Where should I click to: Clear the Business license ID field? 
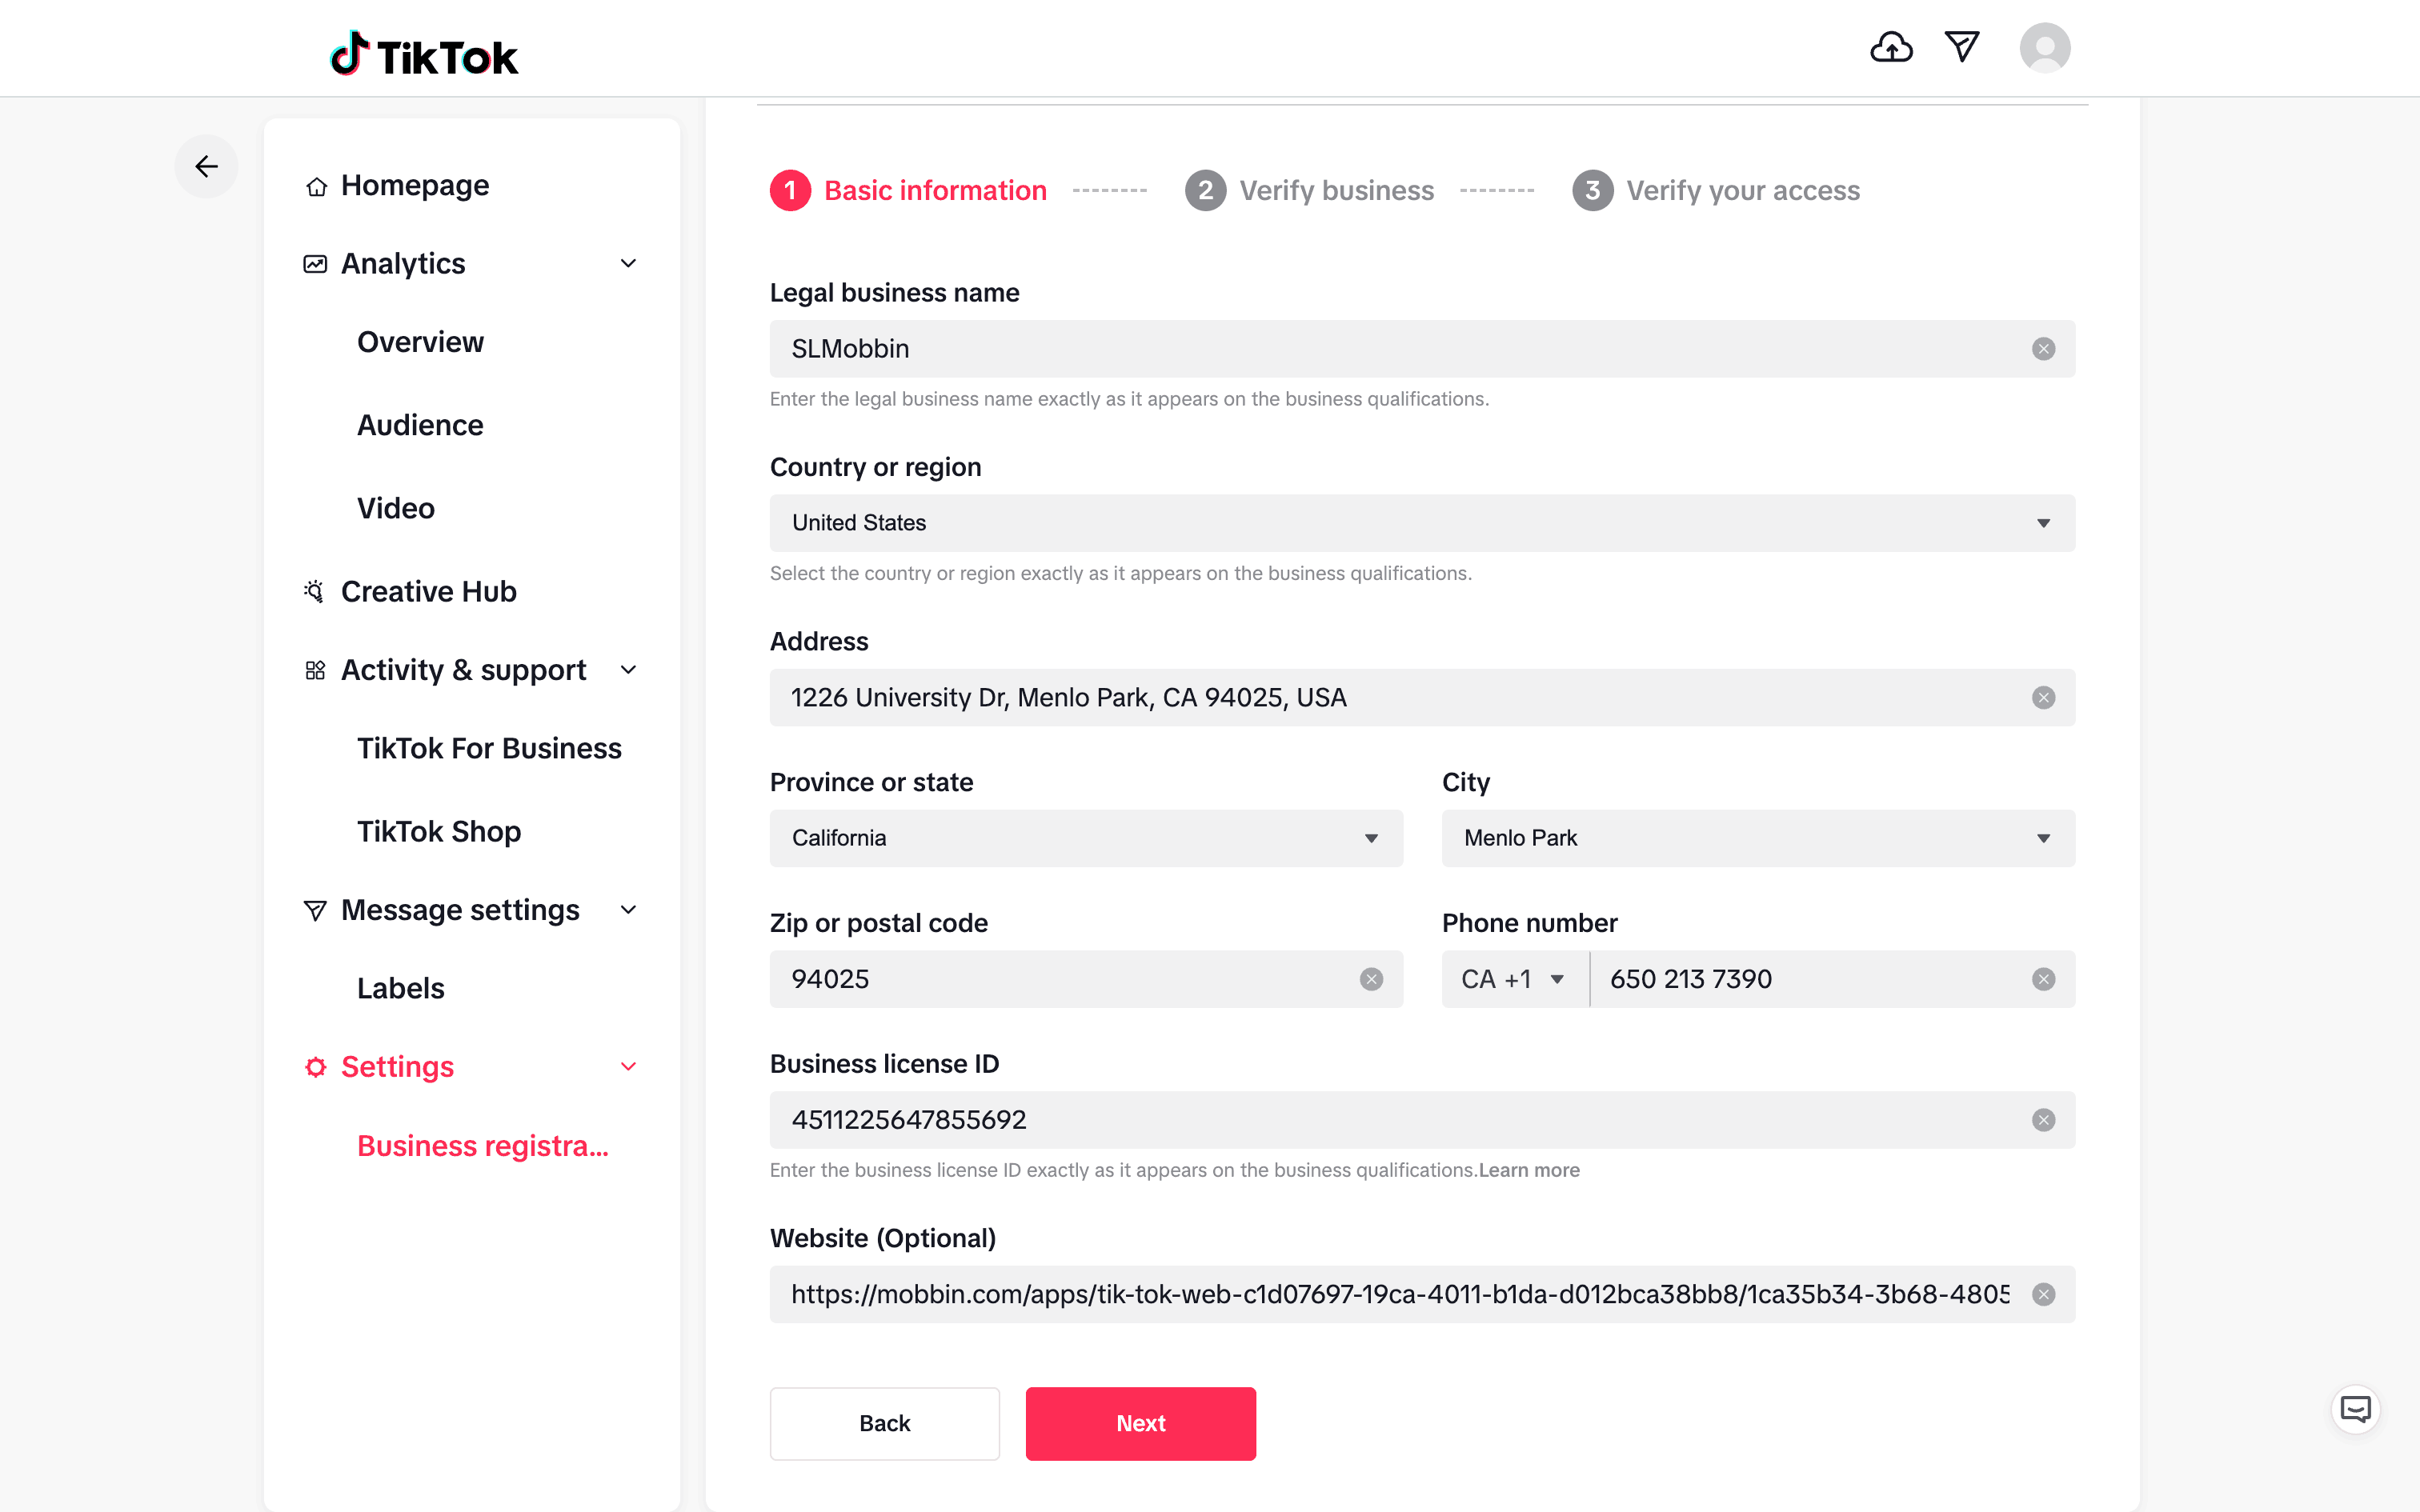(2043, 1120)
